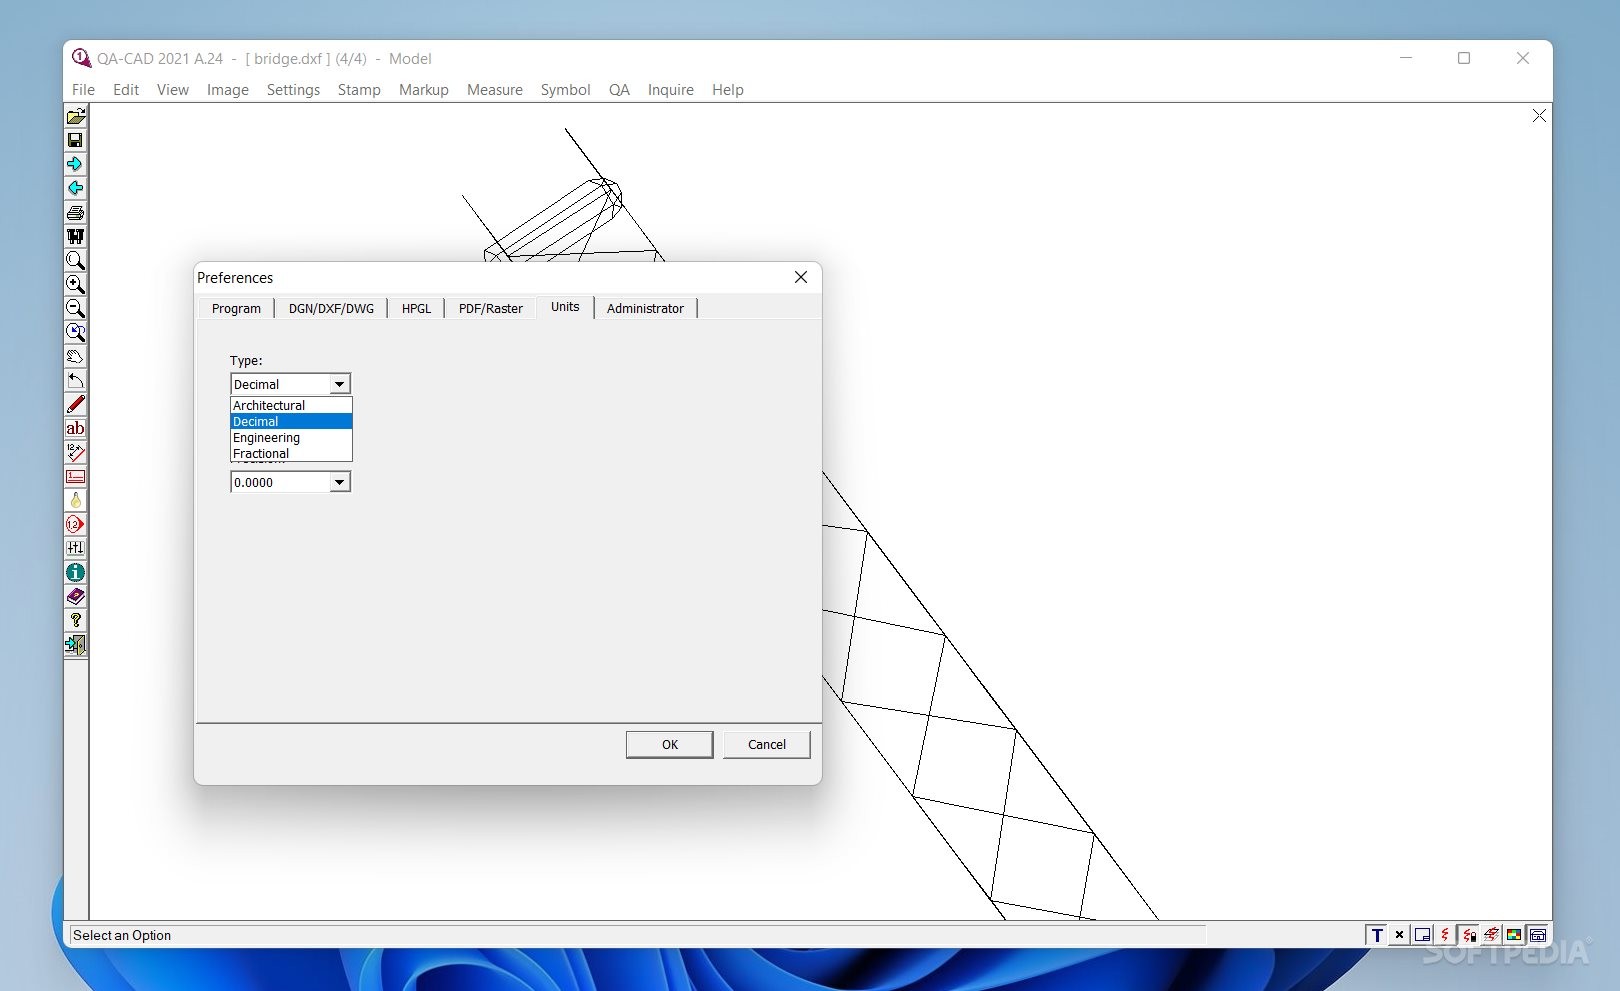Select the Units tab
The image size is (1620, 991).
565,307
